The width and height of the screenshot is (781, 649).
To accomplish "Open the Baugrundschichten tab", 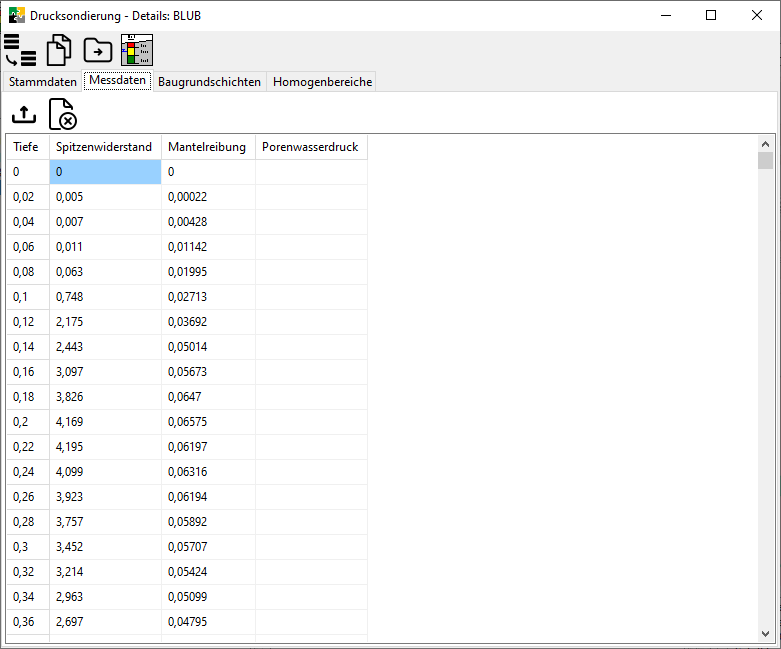I will click(209, 82).
